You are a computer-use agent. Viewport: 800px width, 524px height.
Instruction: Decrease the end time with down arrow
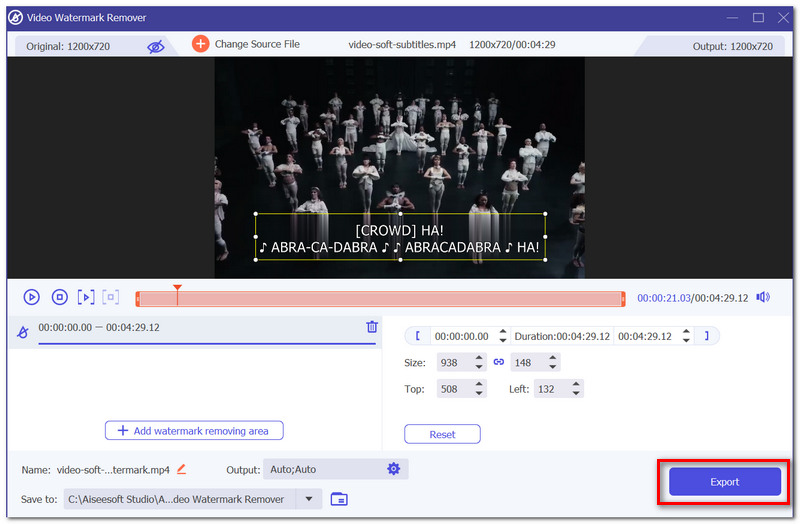(x=686, y=340)
